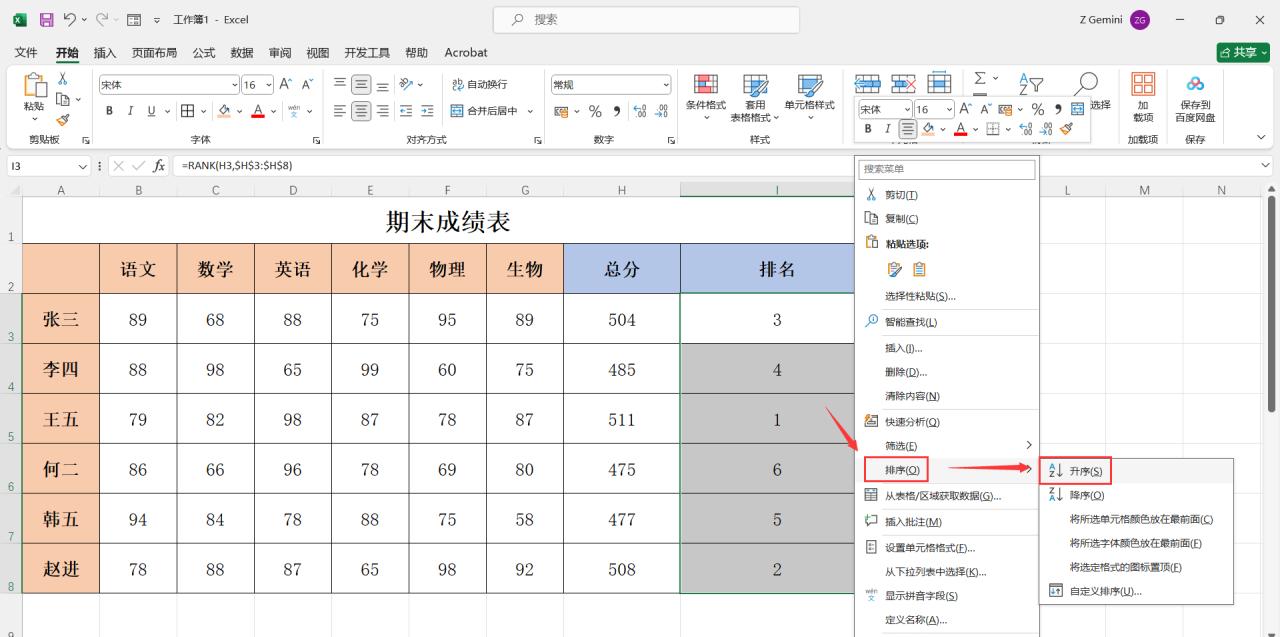Click the mini toolbar merge cells icon
The height and width of the screenshot is (637, 1280).
pyautogui.click(x=1078, y=109)
